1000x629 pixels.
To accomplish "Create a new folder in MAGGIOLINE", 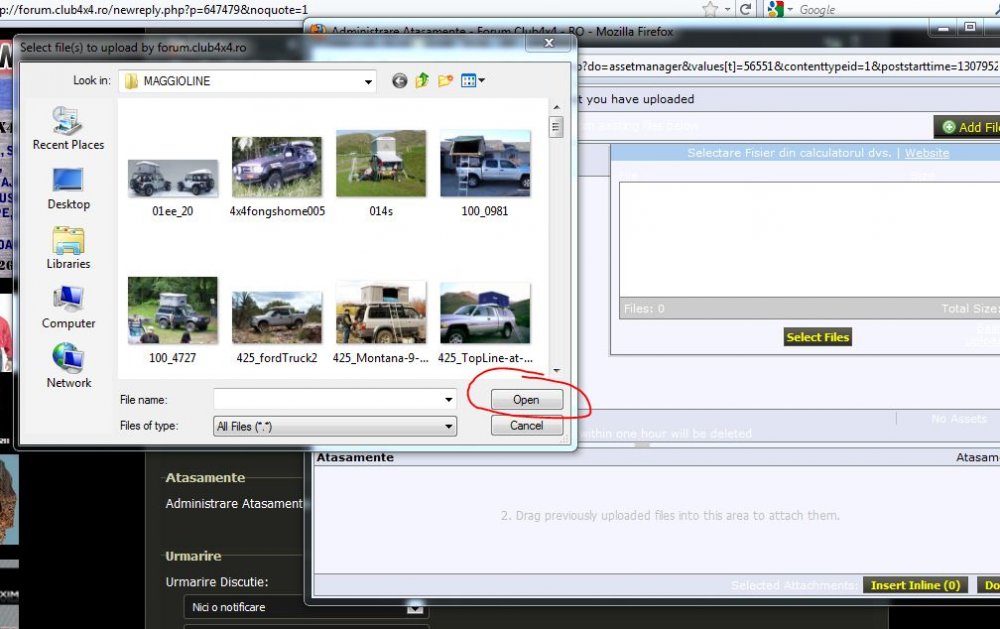I will 445,81.
